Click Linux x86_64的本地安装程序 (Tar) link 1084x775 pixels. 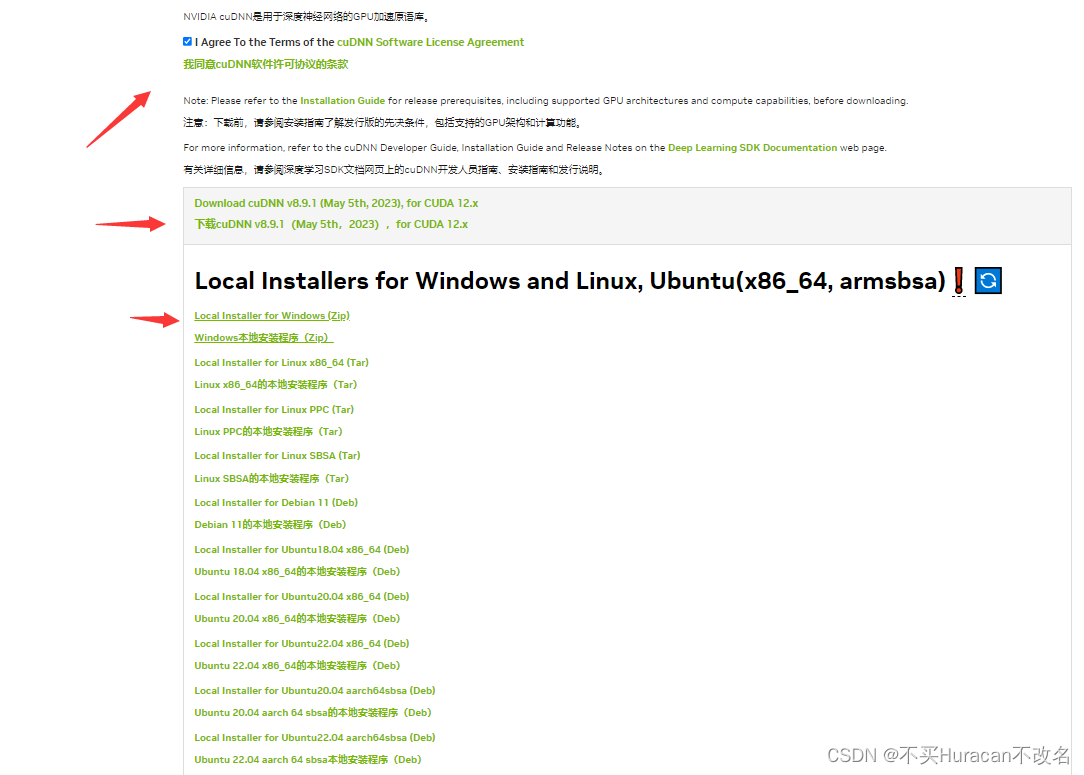pyautogui.click(x=276, y=384)
